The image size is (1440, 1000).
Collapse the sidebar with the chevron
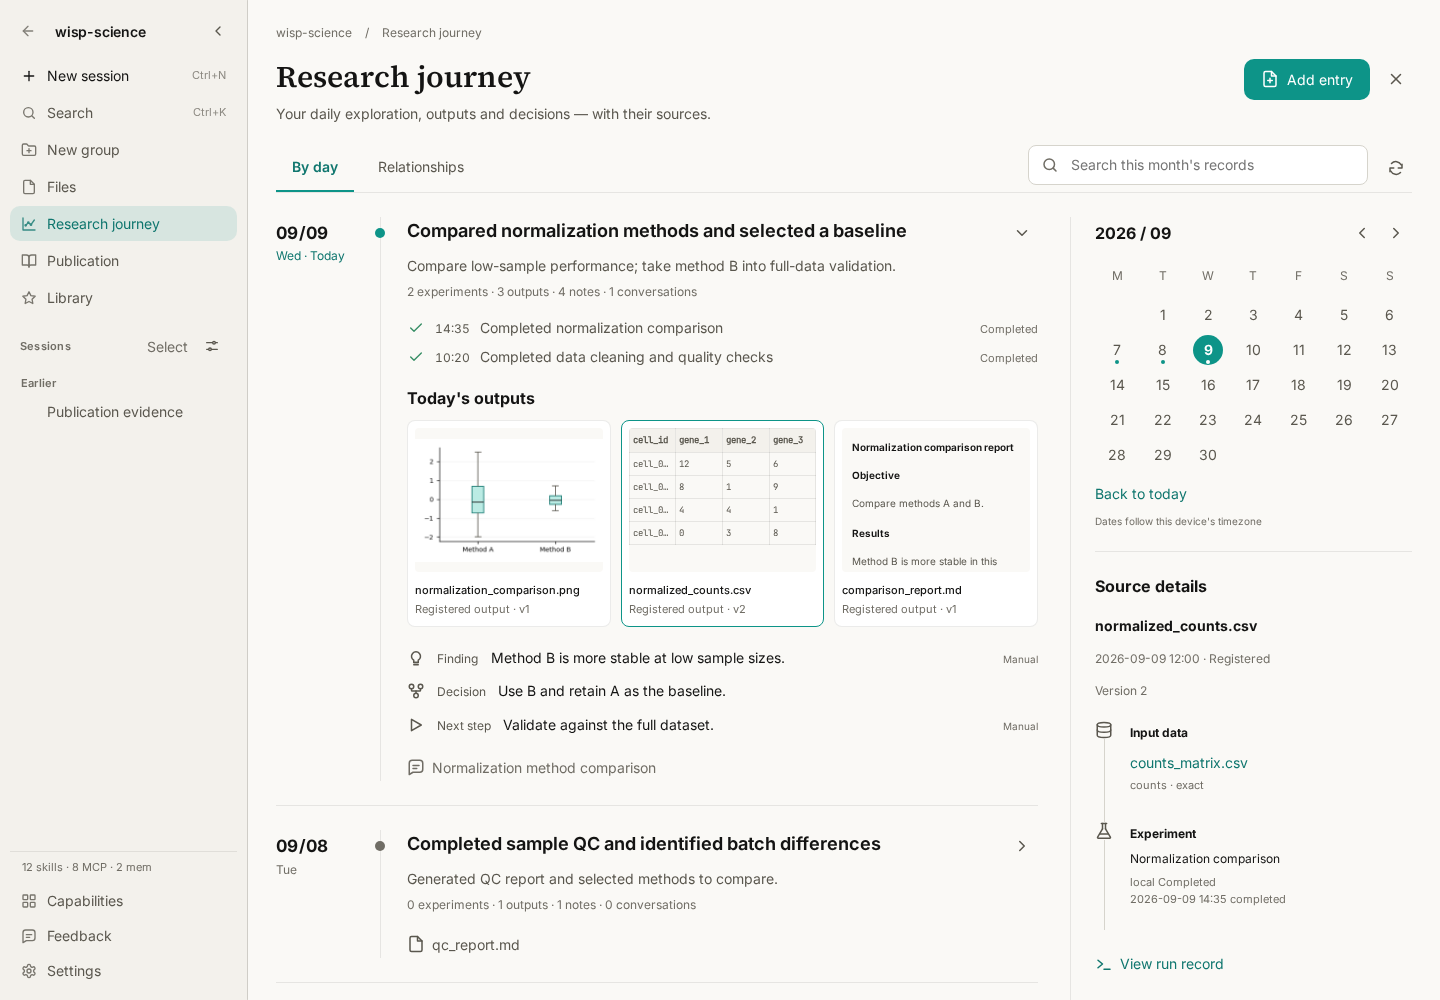pos(218,31)
